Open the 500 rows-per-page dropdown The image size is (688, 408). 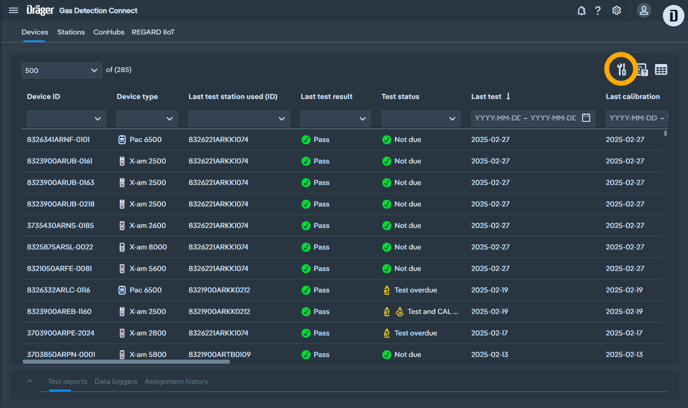(61, 70)
